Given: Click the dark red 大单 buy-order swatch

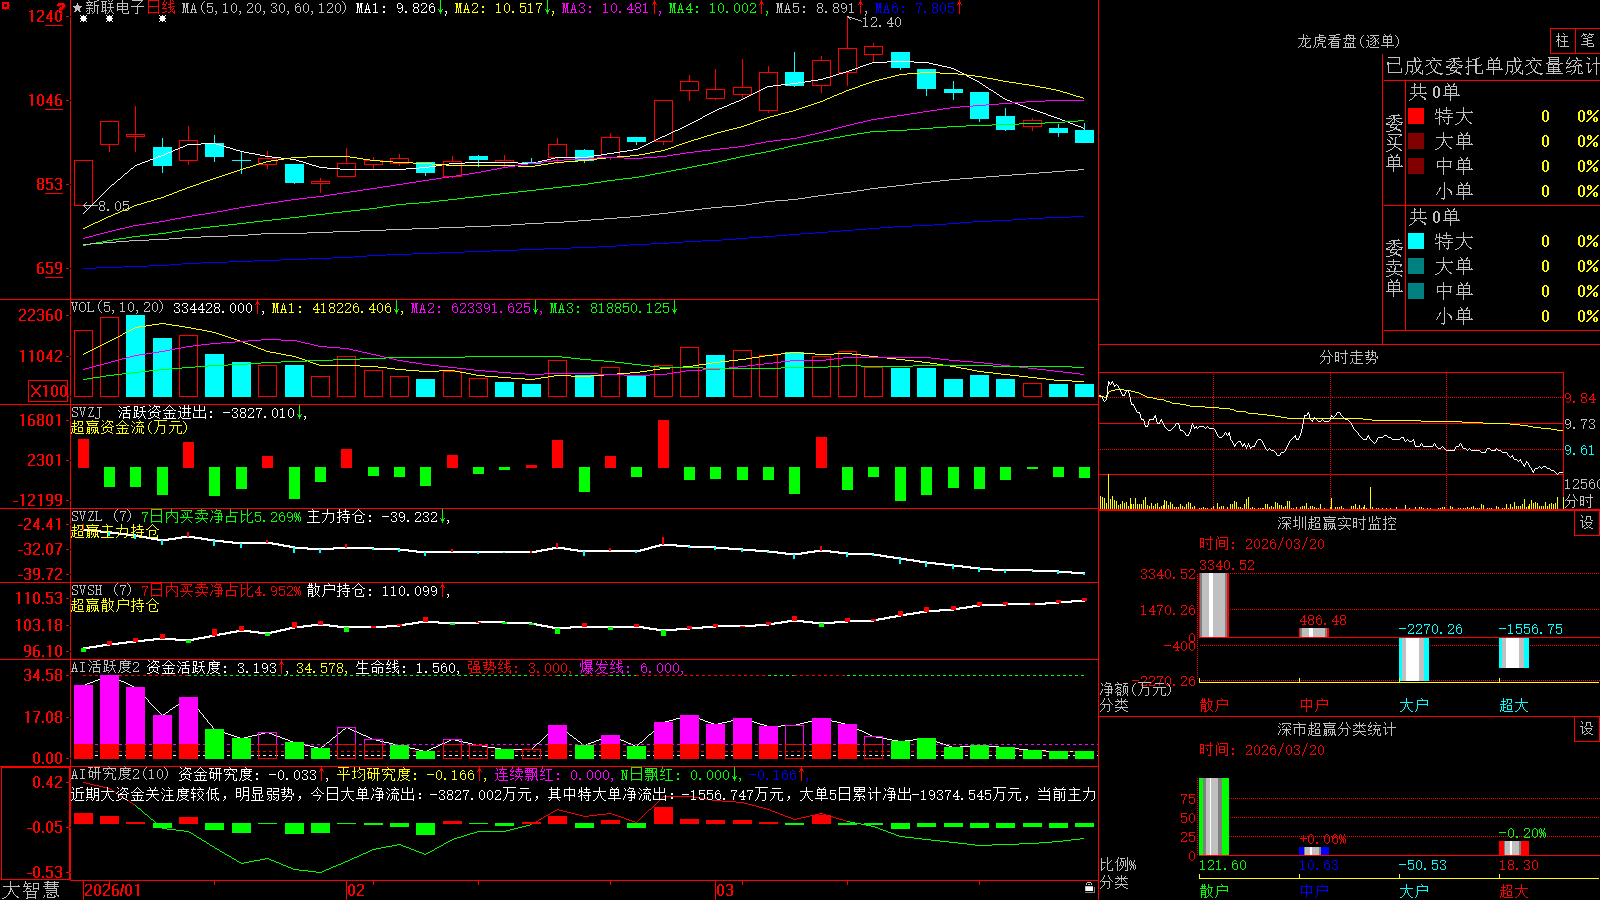Looking at the screenshot, I should (x=1416, y=141).
